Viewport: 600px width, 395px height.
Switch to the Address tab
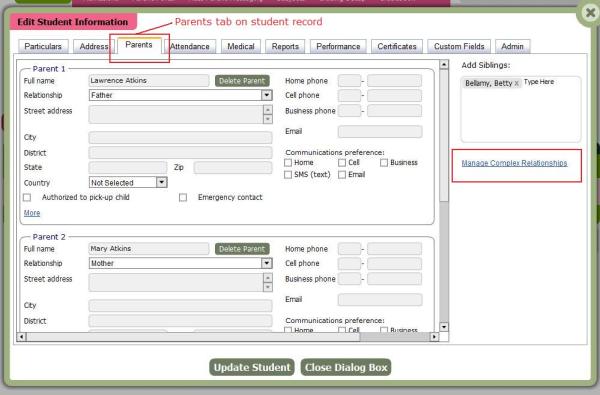click(94, 46)
